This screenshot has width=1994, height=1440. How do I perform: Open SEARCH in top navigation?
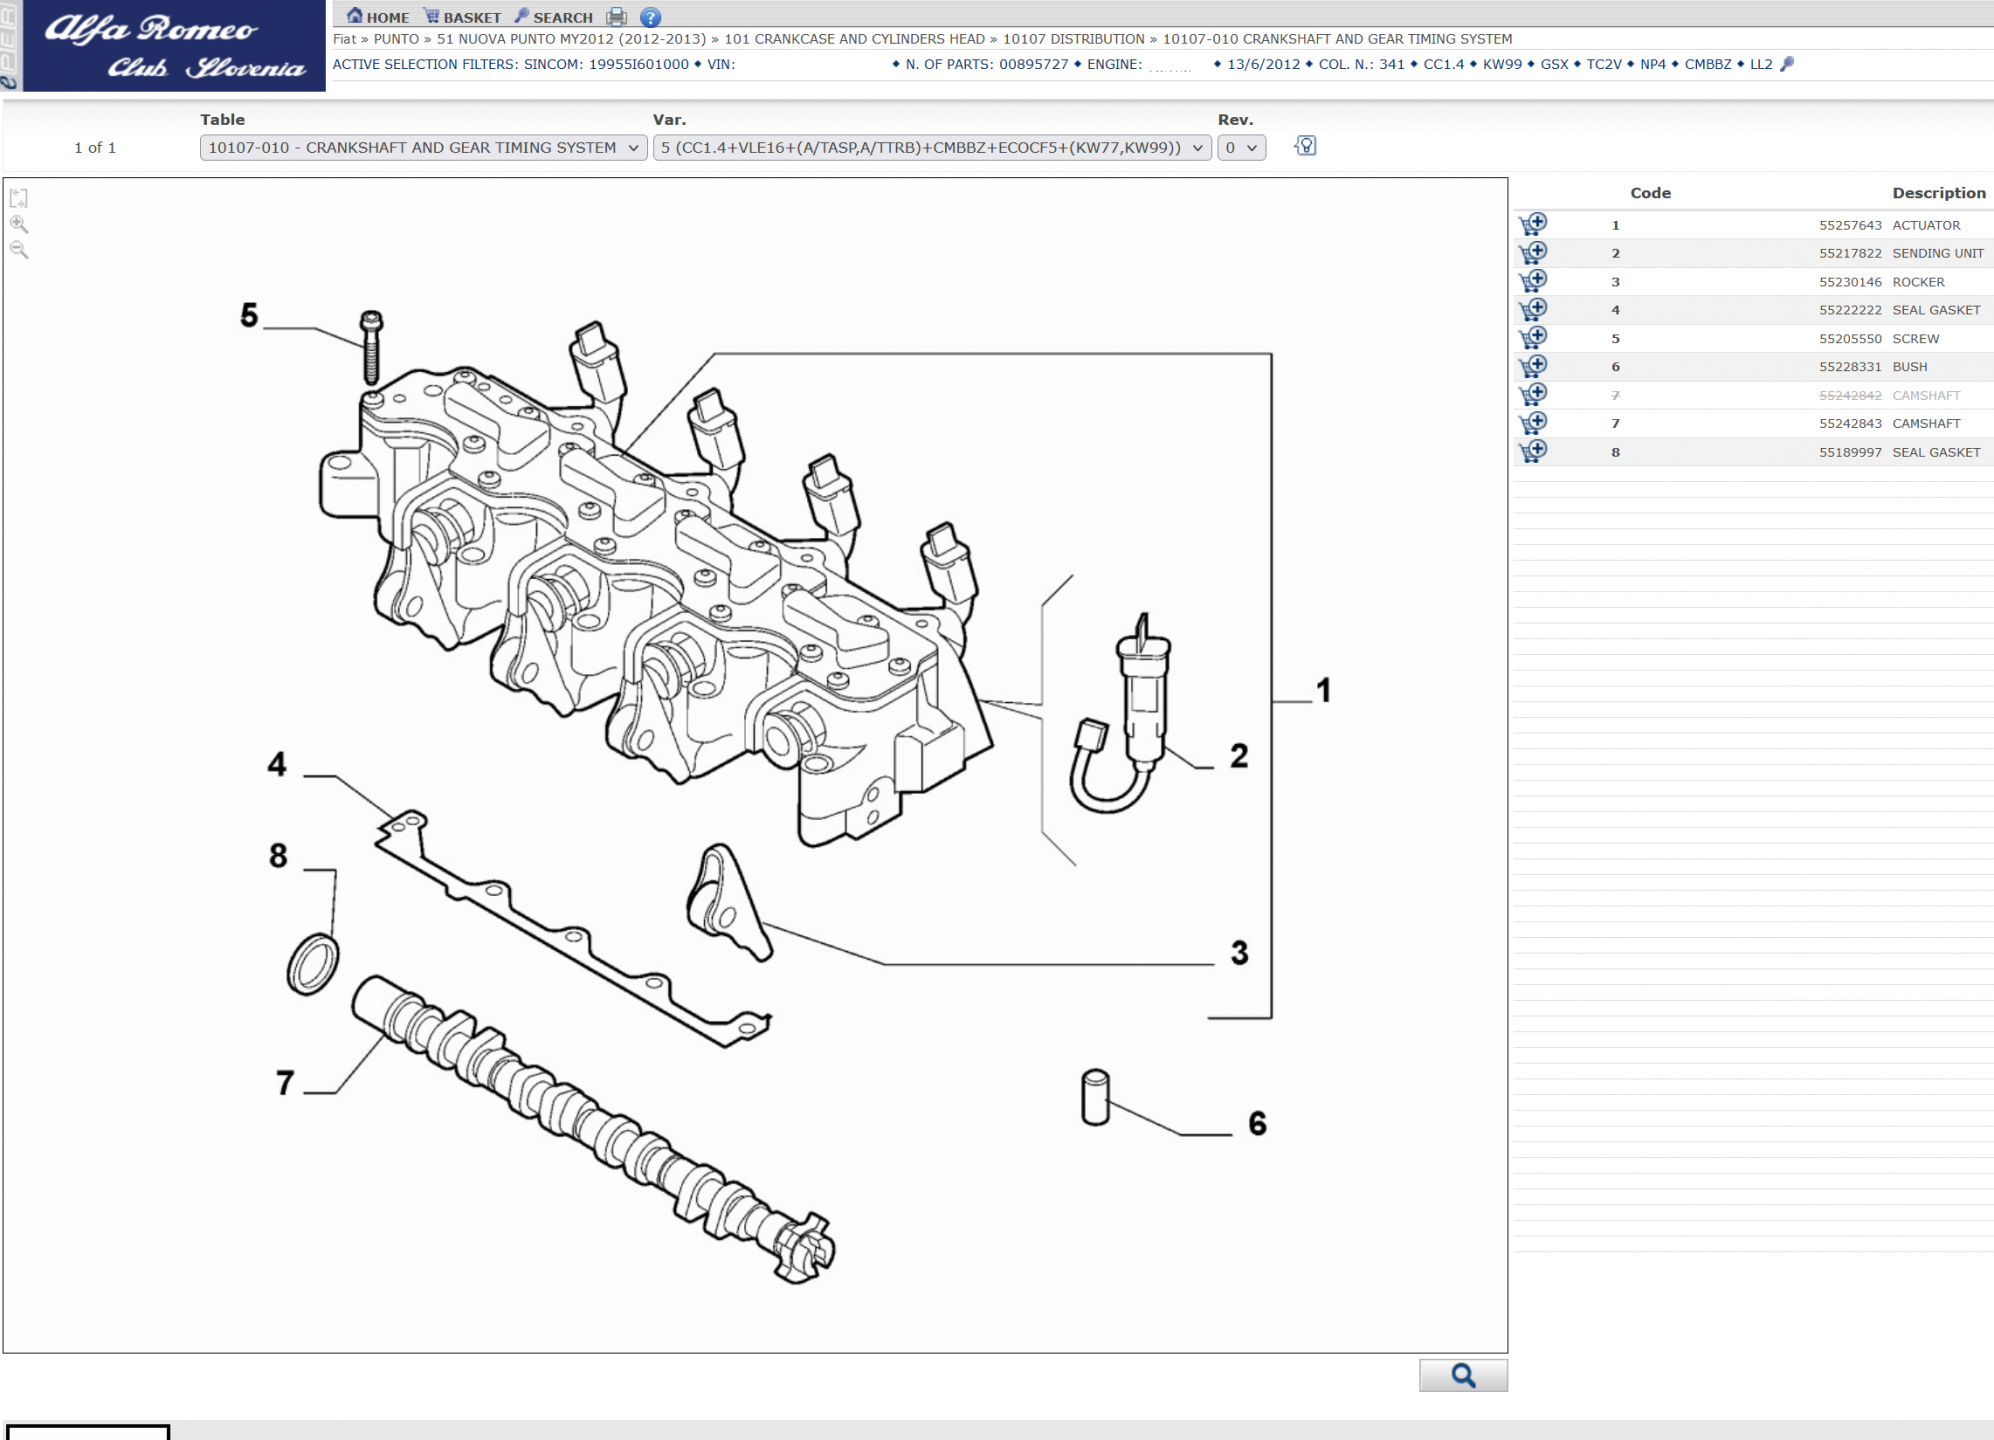pos(553,17)
